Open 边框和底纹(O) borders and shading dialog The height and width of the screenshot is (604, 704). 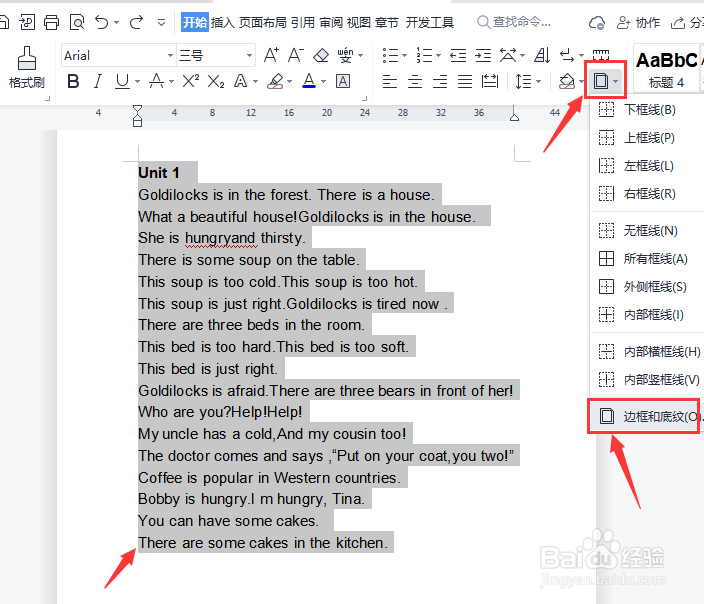[645, 416]
